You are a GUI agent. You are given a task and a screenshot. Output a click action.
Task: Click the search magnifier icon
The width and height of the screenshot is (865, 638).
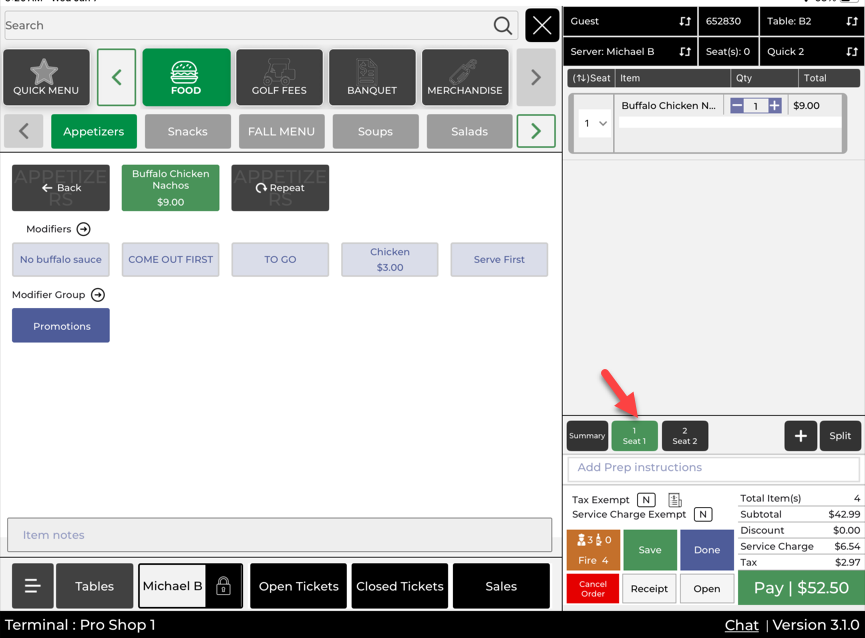[502, 26]
